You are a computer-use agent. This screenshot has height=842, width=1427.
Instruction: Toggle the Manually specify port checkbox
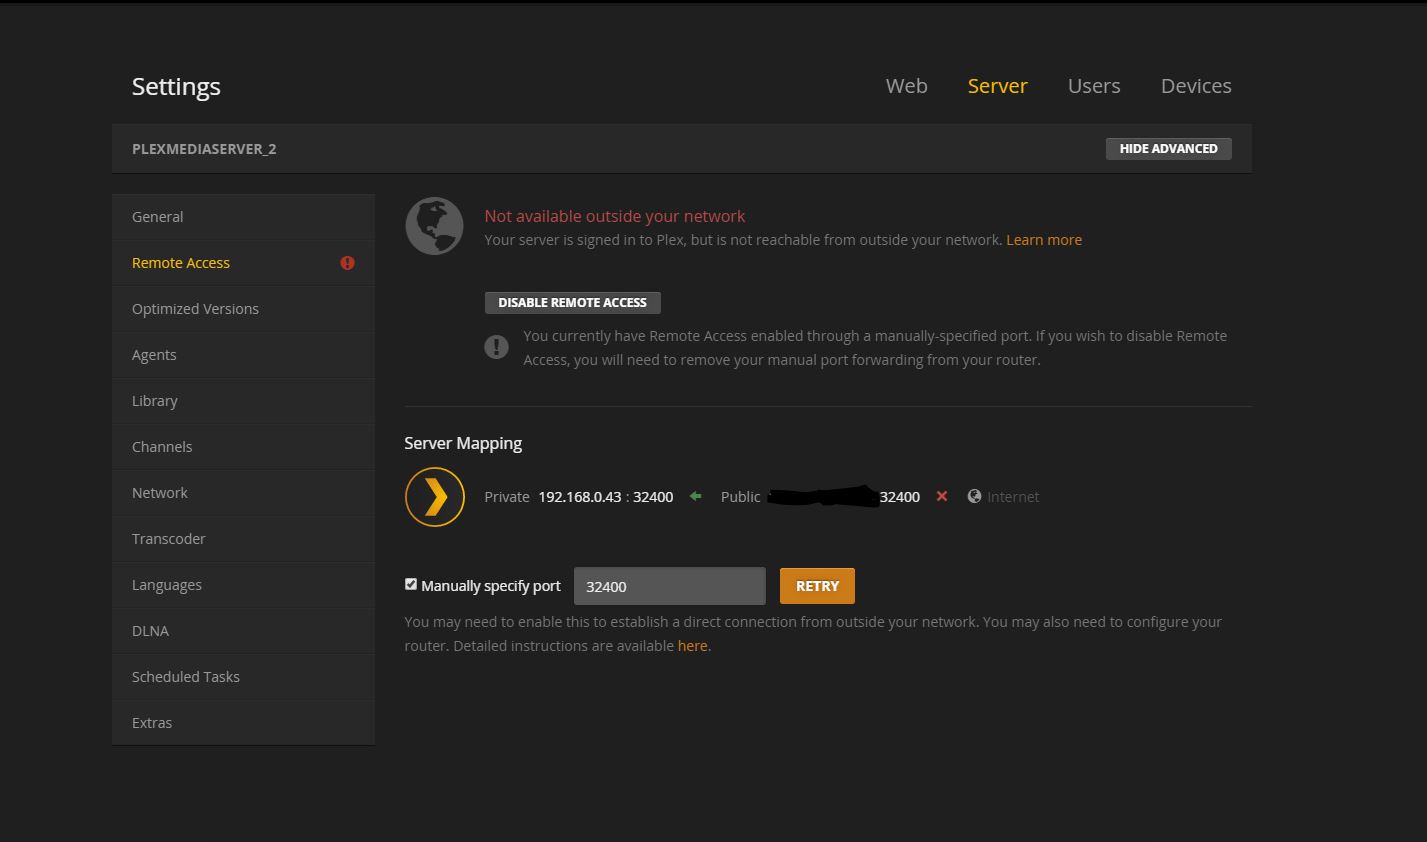pos(410,584)
